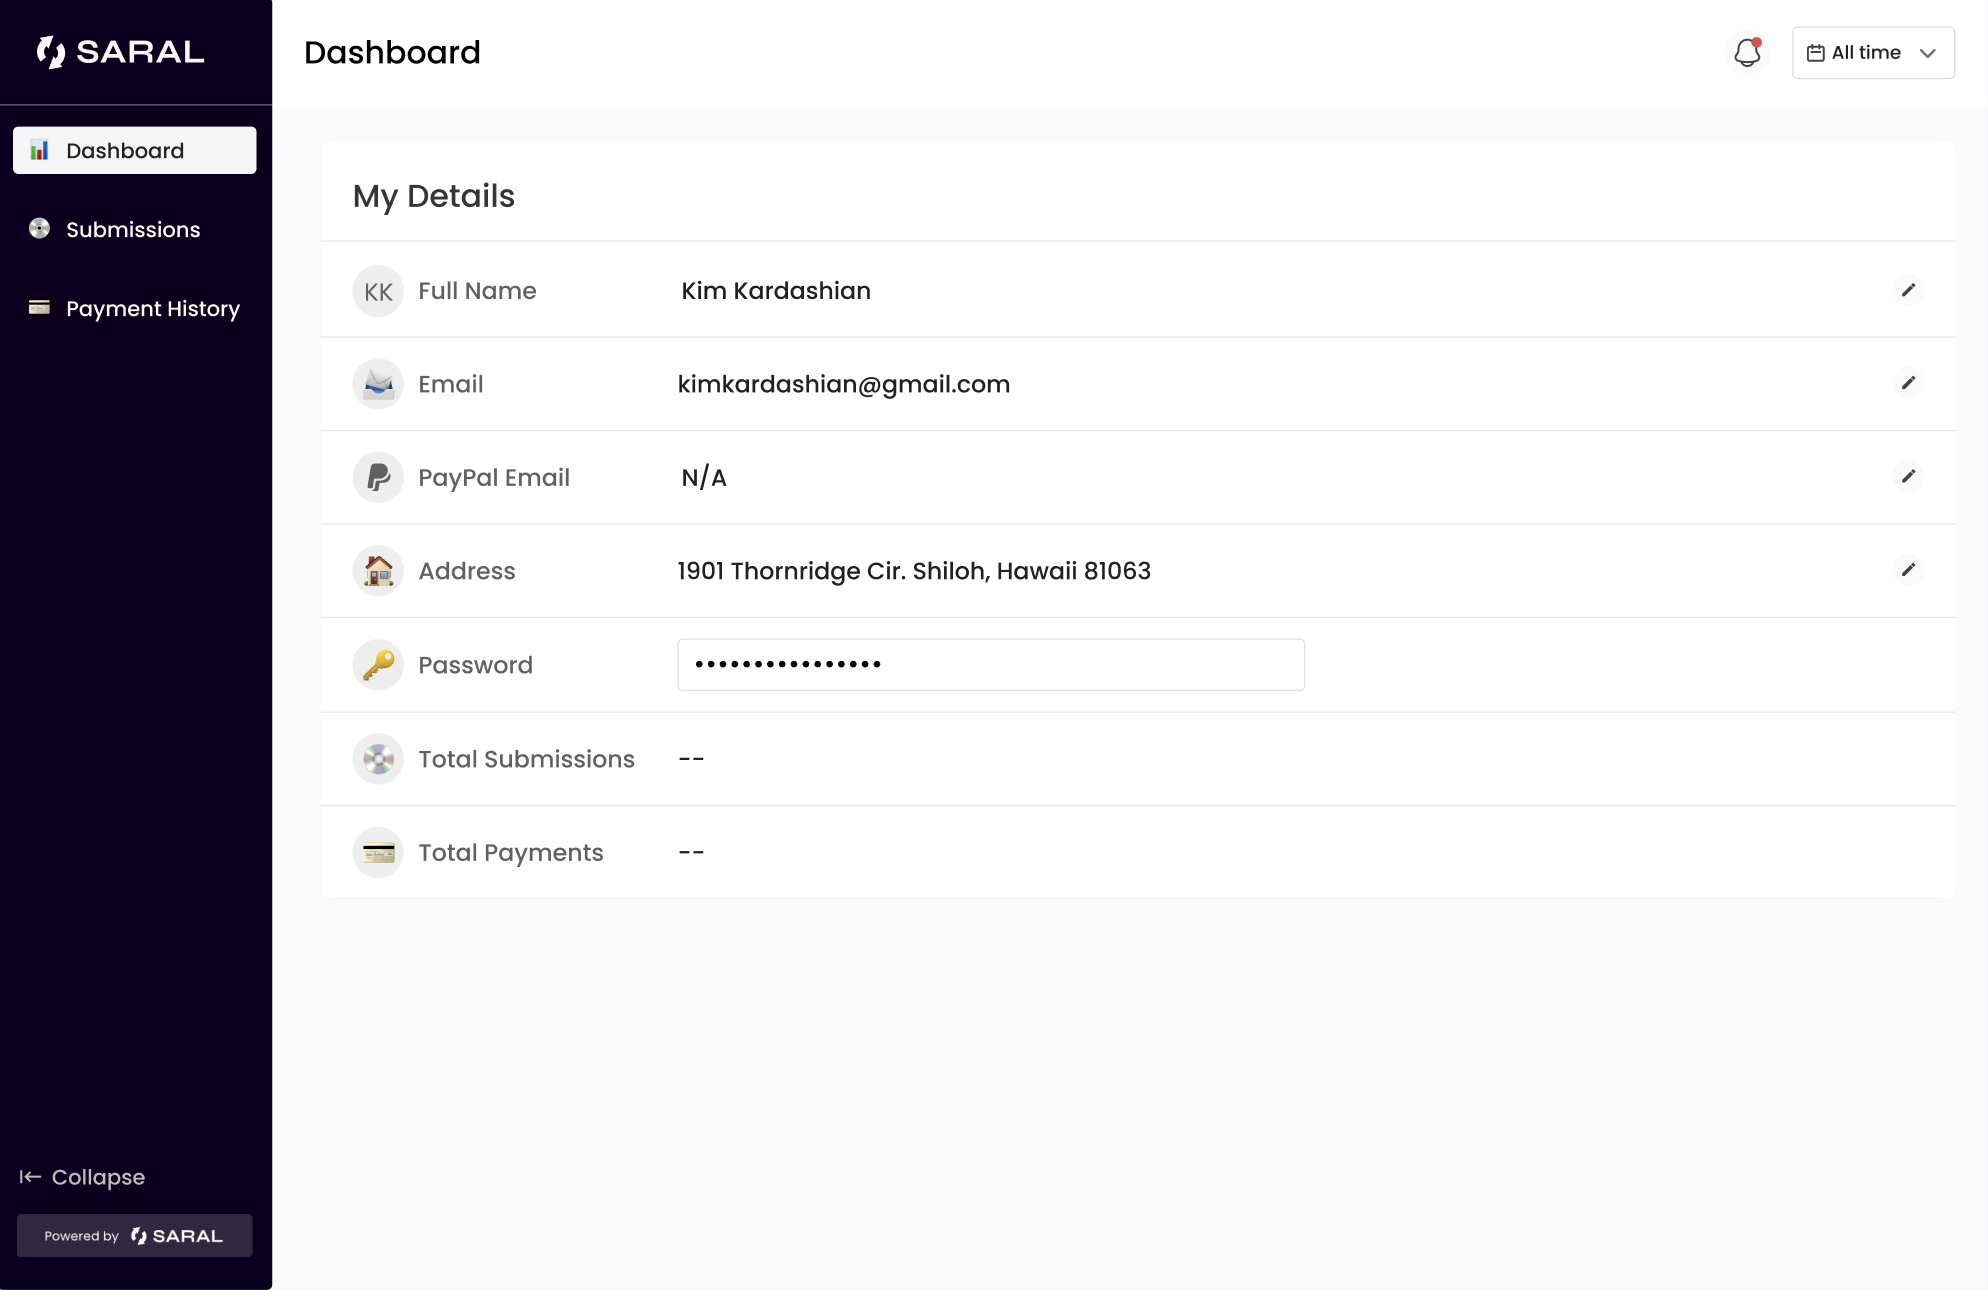This screenshot has width=1988, height=1290.
Task: Edit the Address with pencil icon
Action: 1908,570
